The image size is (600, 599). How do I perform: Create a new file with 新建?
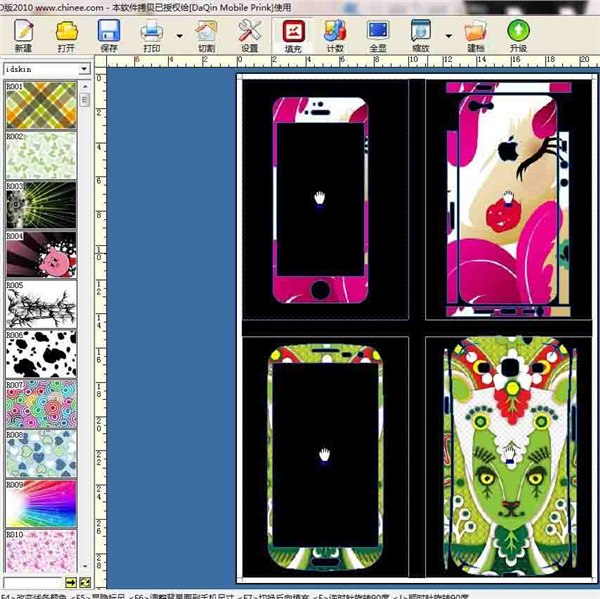coord(23,36)
